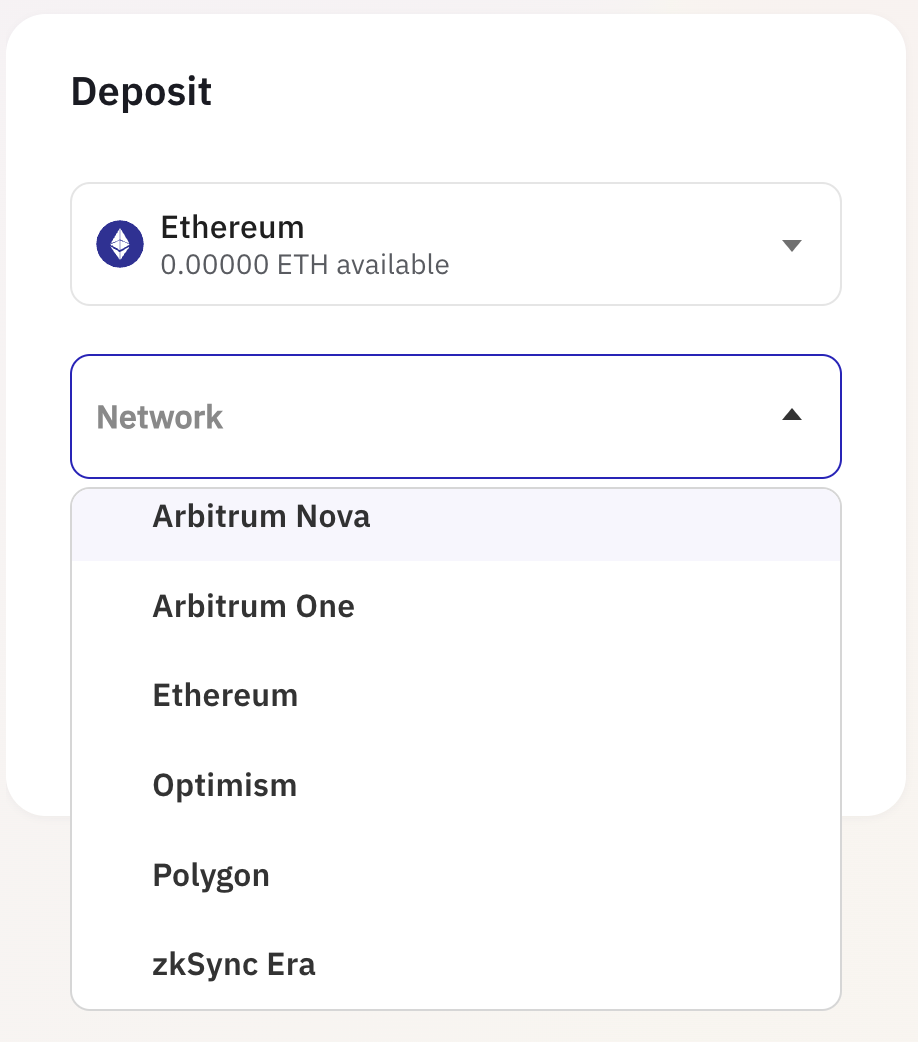
Task: Click the Network placeholder text
Action: pos(159,416)
